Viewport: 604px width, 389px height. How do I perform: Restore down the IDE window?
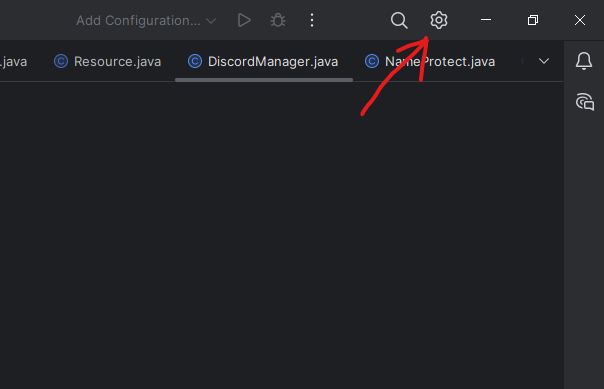(533, 20)
